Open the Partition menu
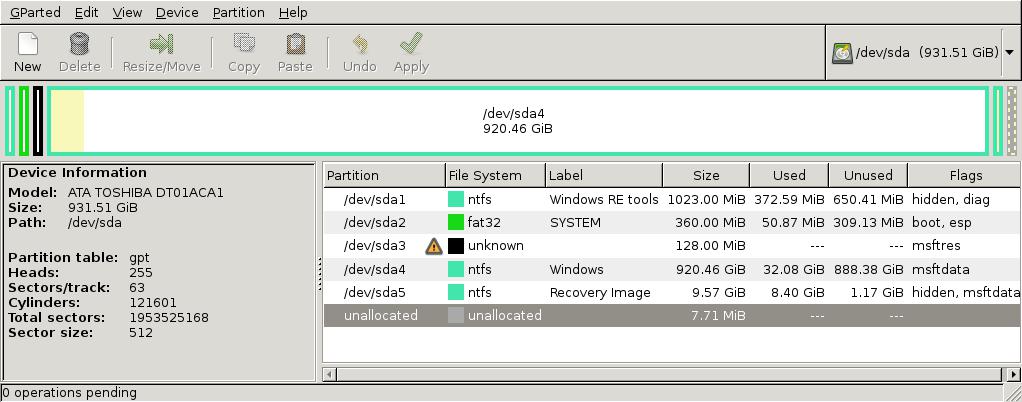The image size is (1022, 402). coord(239,12)
